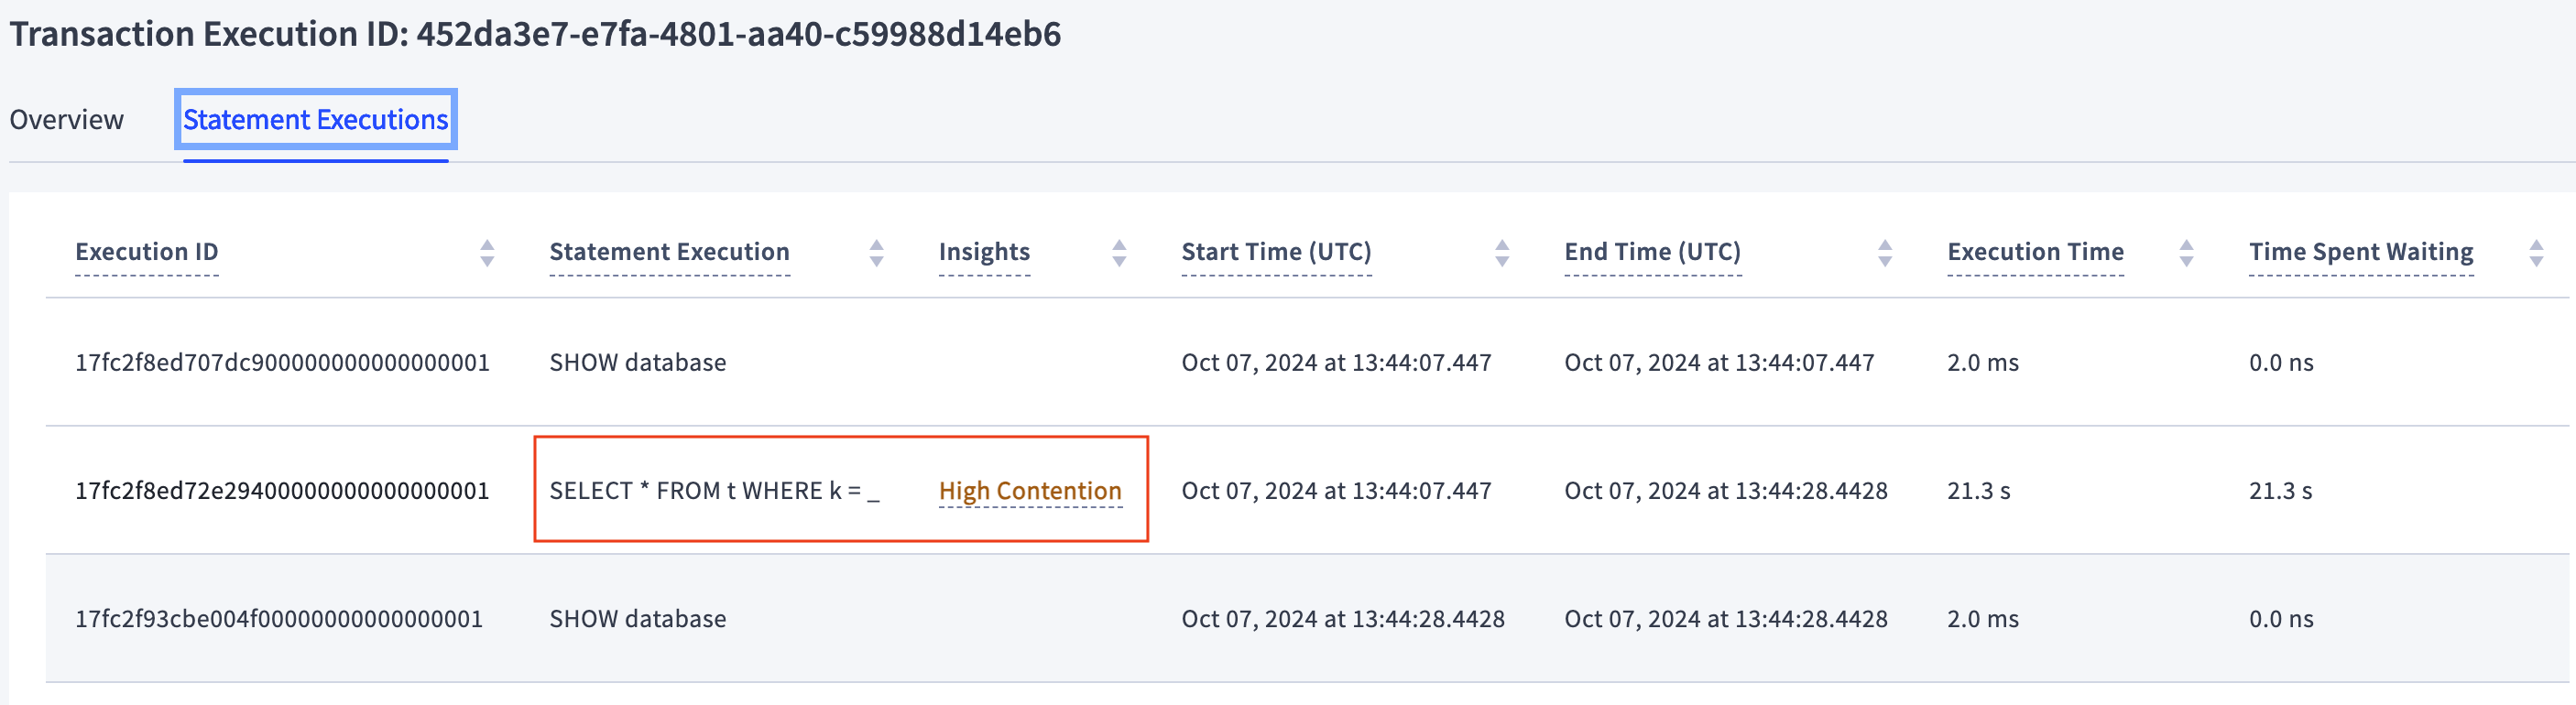Screen dimensions: 2576x705
Task: Click the last SHOW database statement
Action: click(x=638, y=619)
